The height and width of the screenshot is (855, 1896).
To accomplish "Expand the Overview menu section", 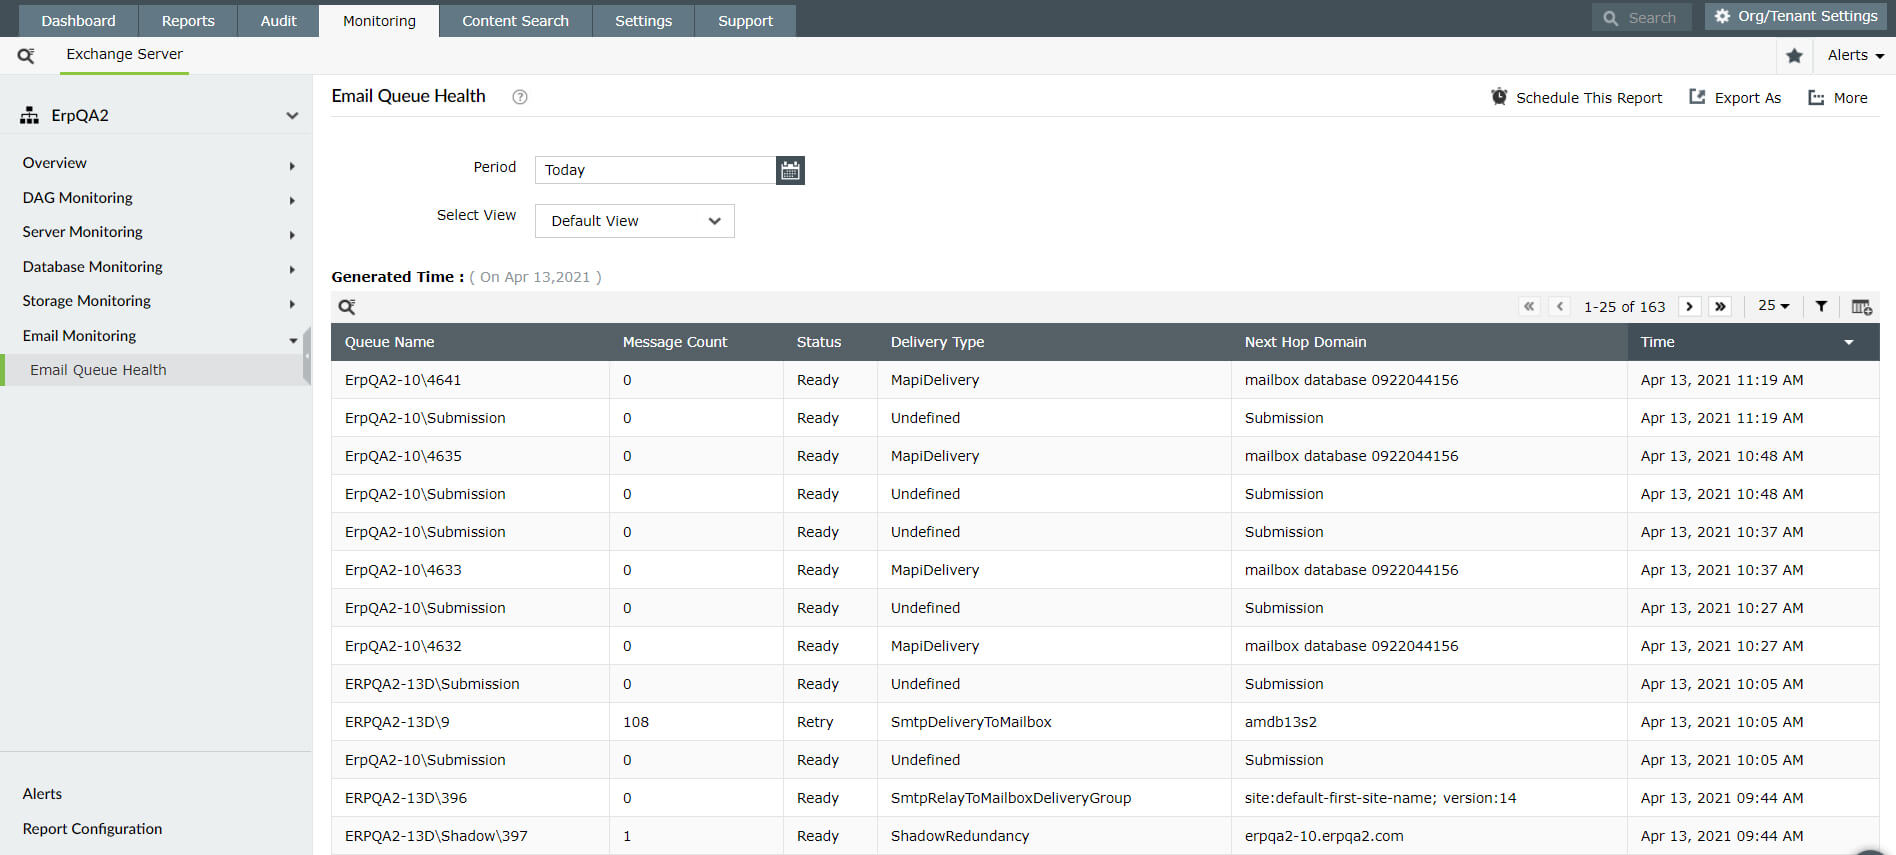I will click(x=292, y=166).
